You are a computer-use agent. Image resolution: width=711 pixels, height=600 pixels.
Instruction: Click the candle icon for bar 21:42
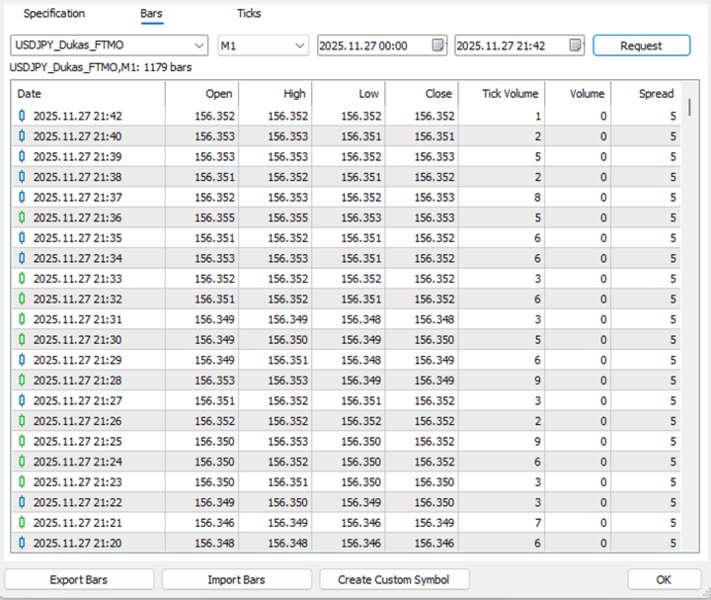tap(22, 116)
